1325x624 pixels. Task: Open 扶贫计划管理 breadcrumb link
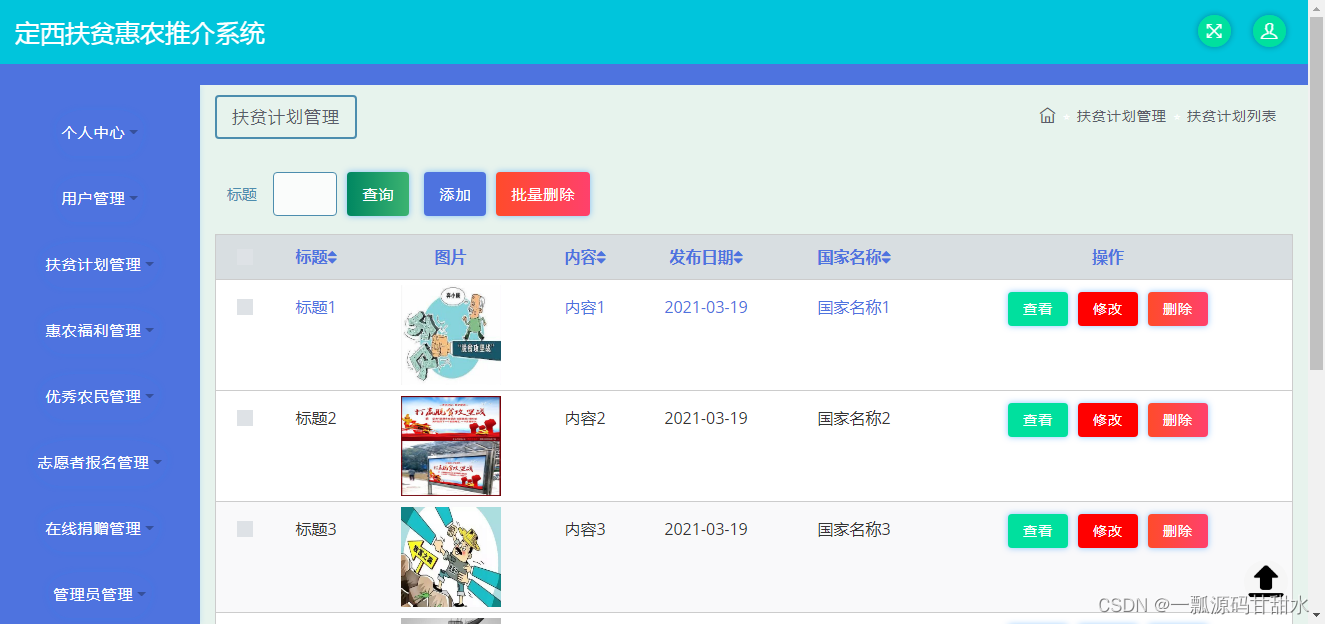tap(1121, 116)
